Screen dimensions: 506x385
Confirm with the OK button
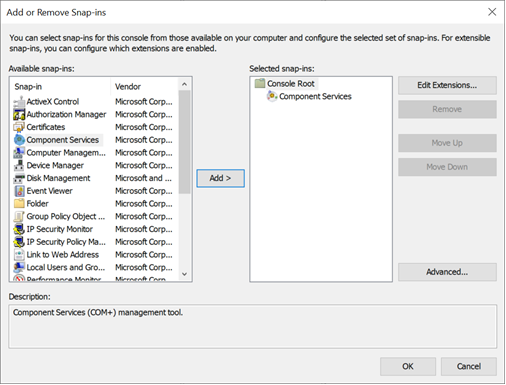pyautogui.click(x=408, y=366)
